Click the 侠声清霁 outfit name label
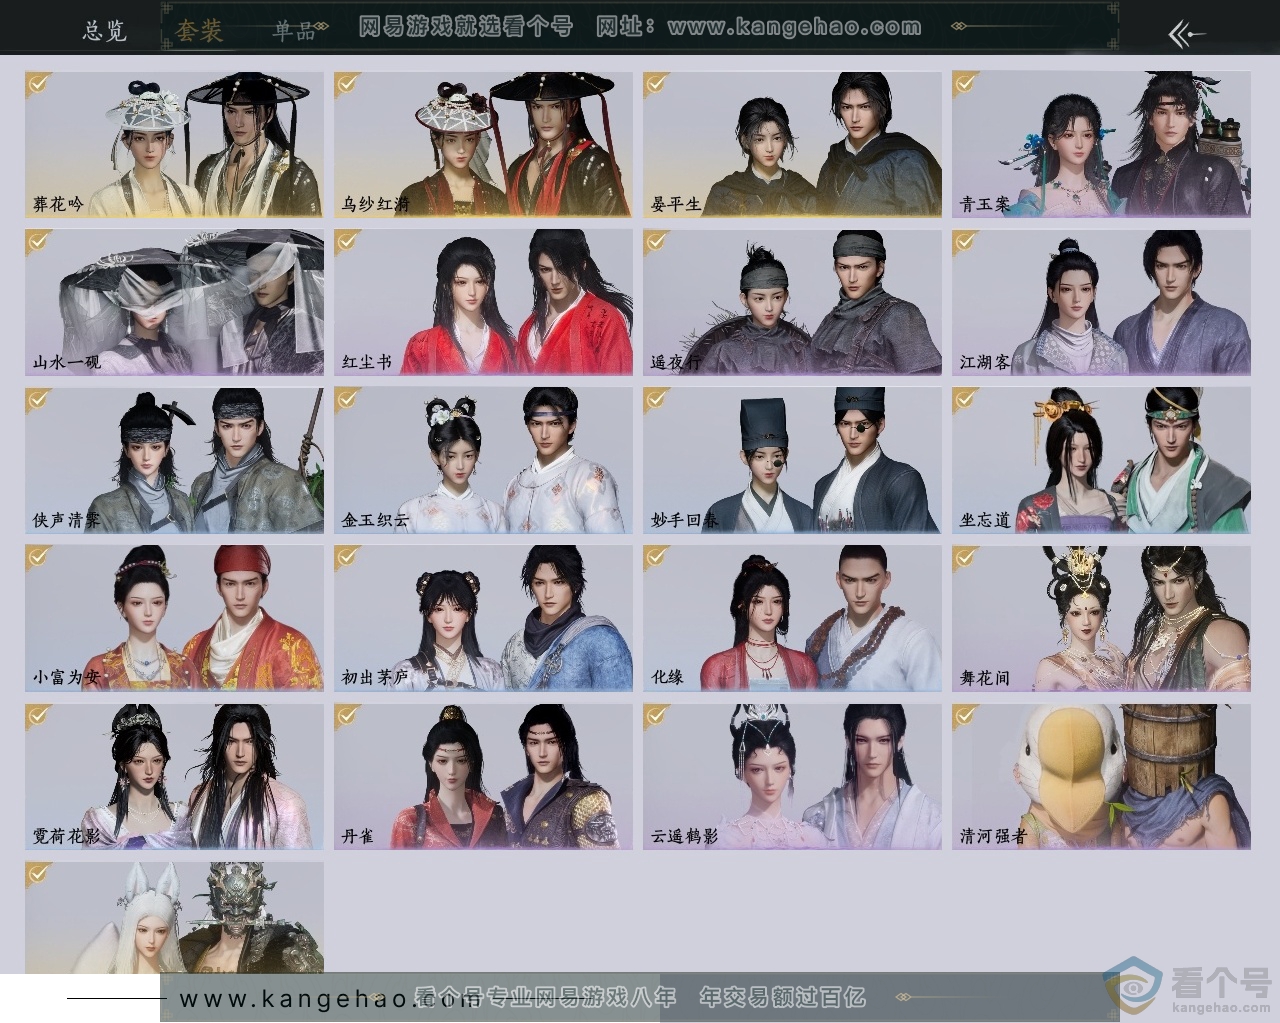 pyautogui.click(x=66, y=520)
